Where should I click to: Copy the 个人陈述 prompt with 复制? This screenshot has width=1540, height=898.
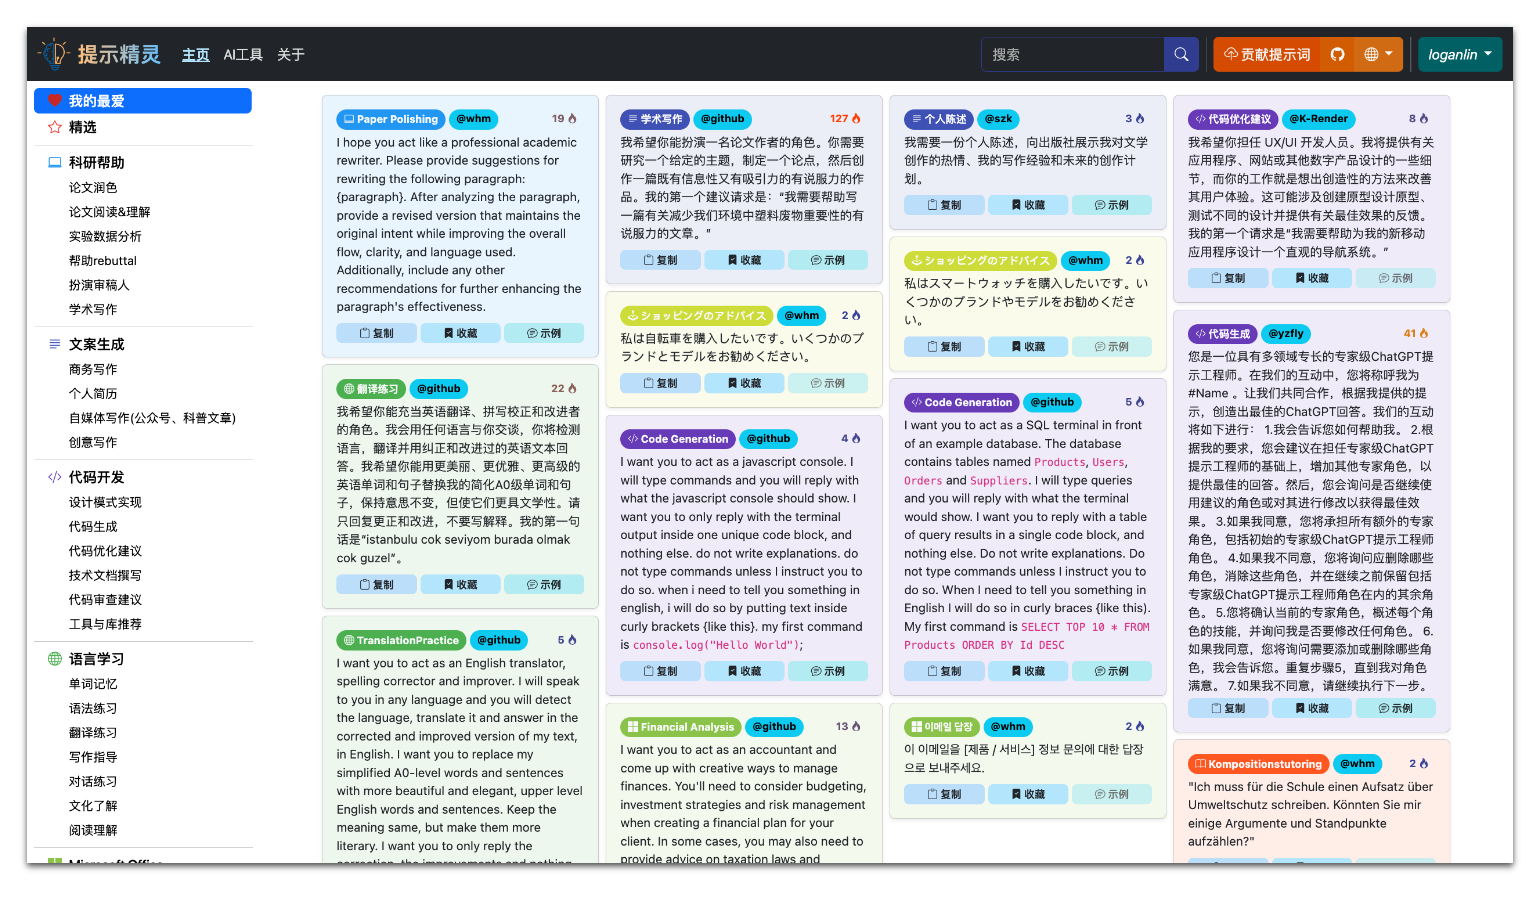click(944, 205)
